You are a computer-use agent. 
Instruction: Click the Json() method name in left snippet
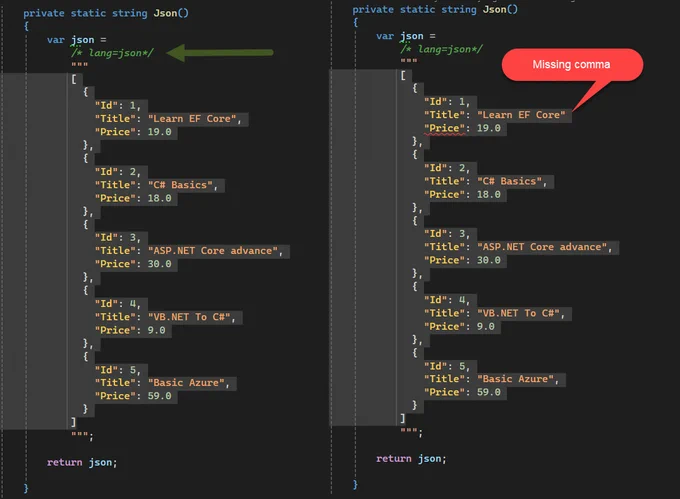pos(171,13)
